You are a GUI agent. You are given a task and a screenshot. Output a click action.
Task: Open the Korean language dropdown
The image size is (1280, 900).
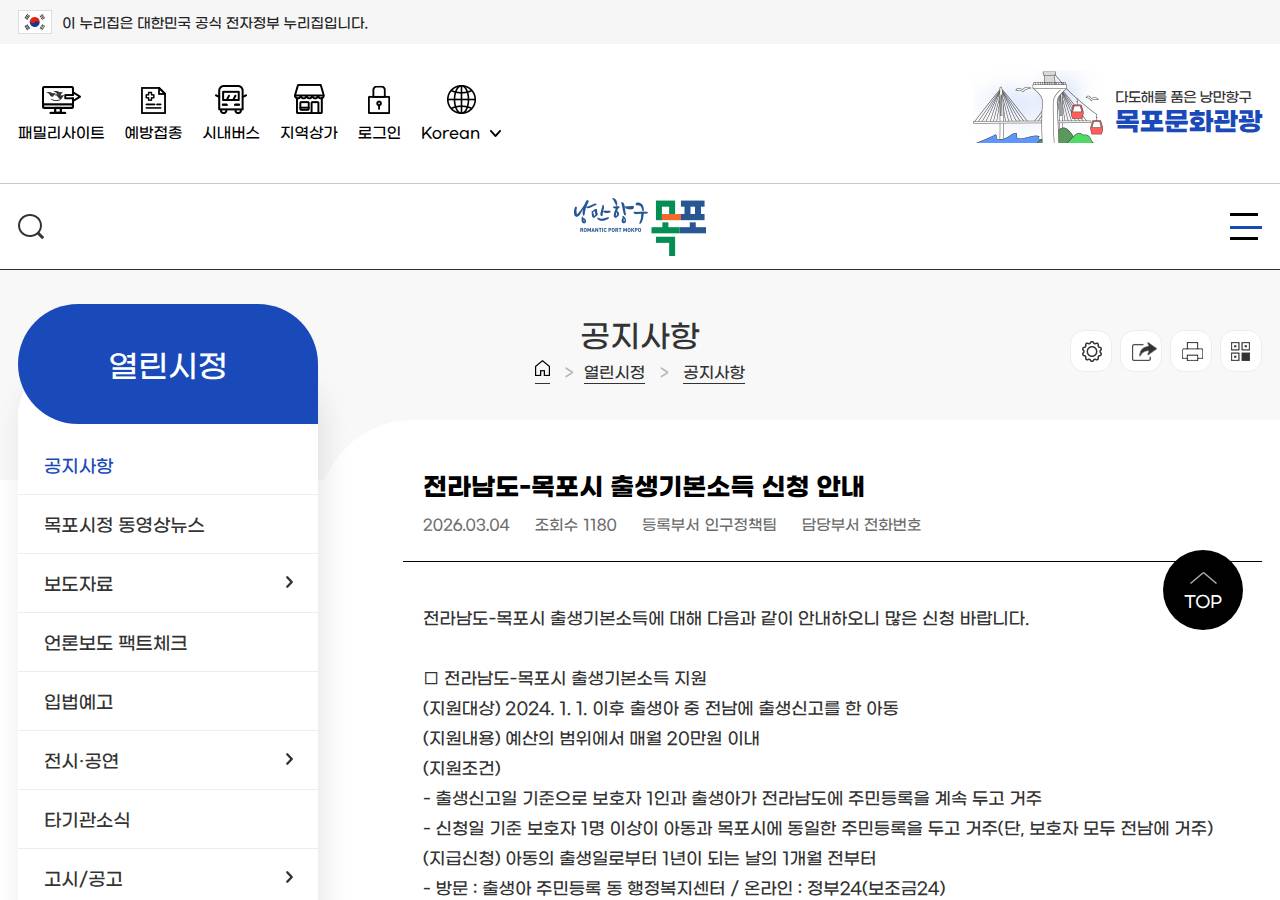pyautogui.click(x=461, y=133)
